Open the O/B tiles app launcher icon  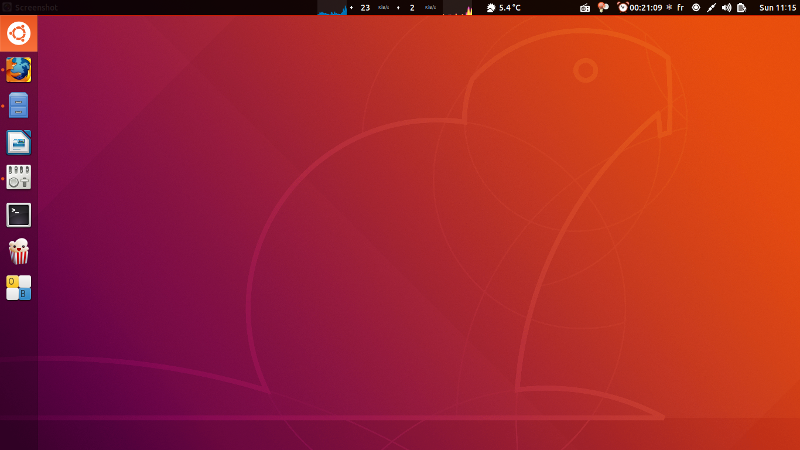(18, 288)
